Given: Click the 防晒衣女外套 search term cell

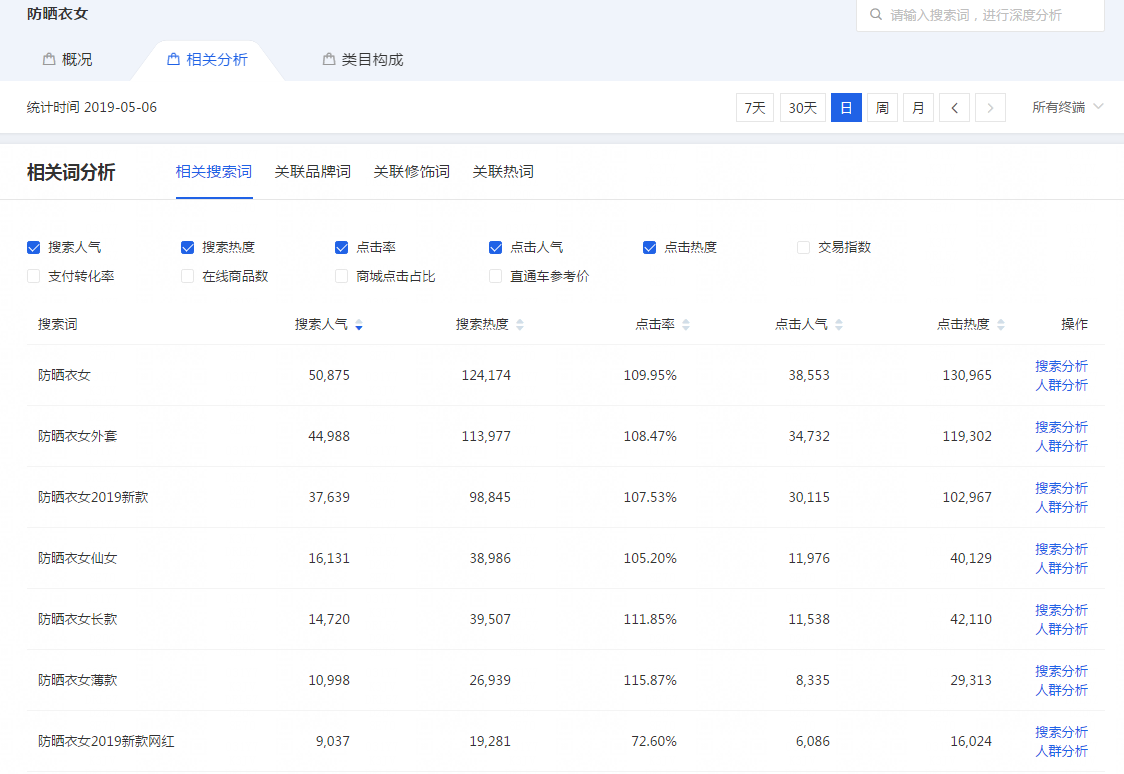Looking at the screenshot, I should click(77, 436).
